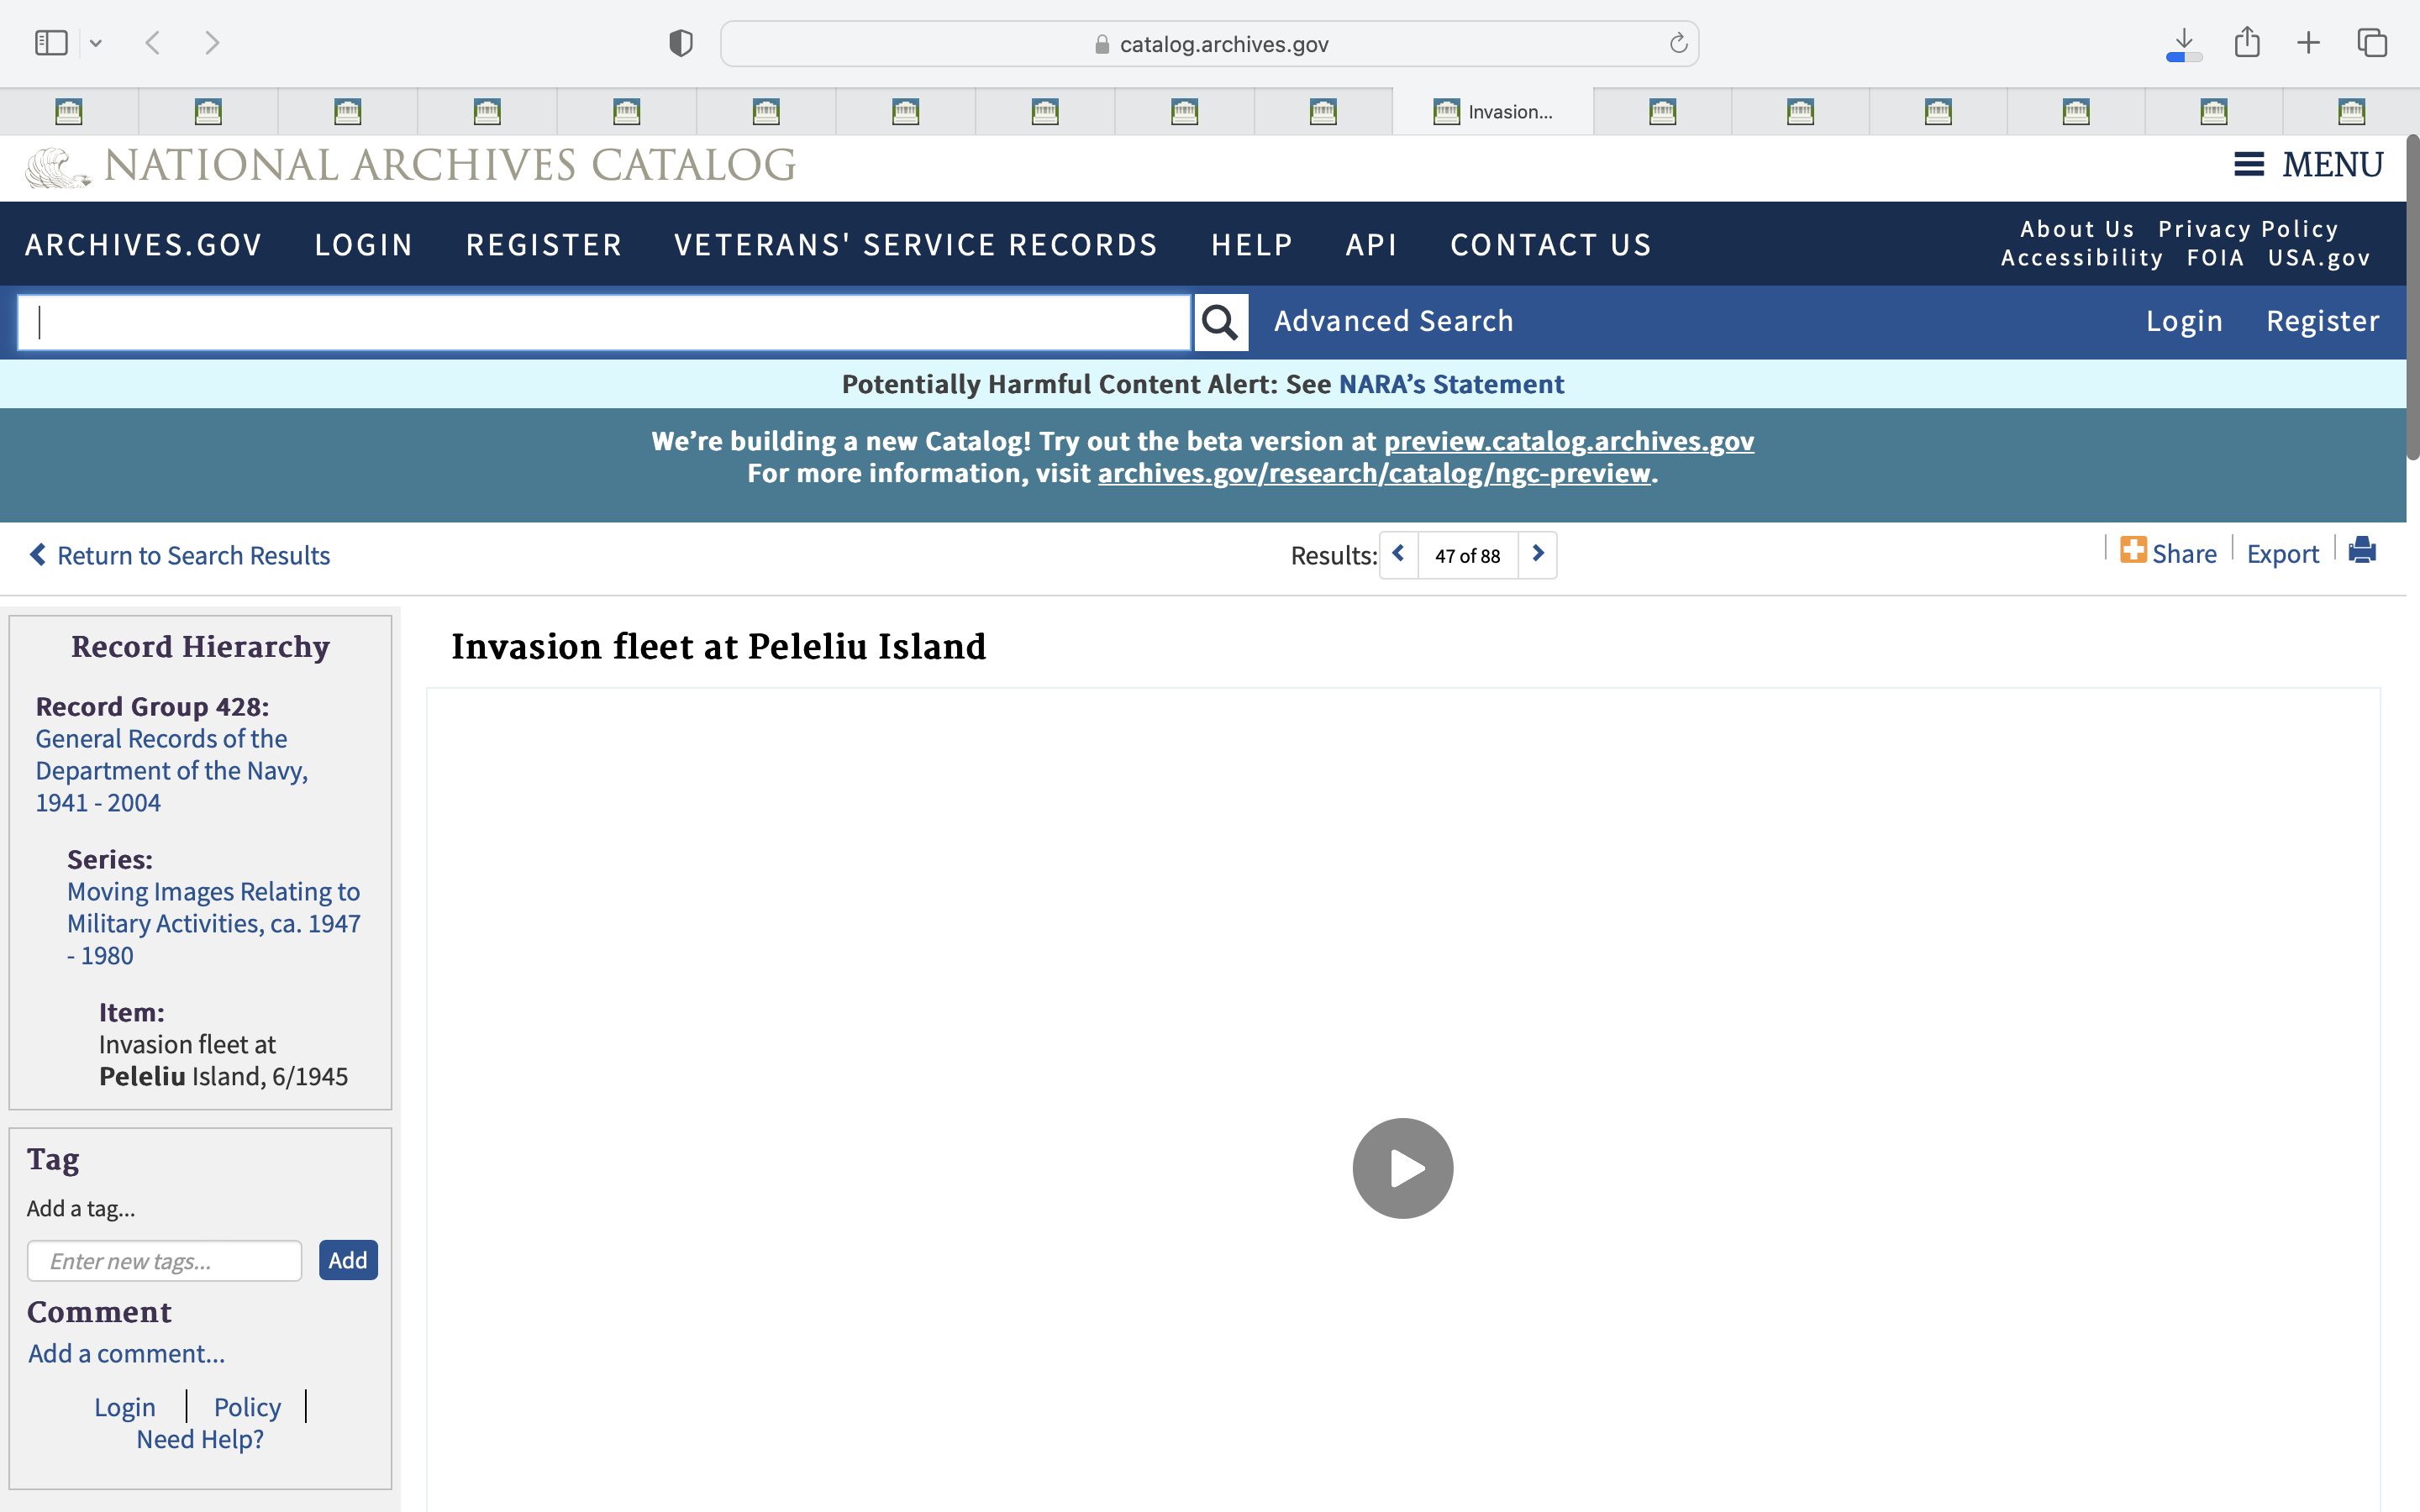Focus the Enter new tags field
Viewport: 2420px width, 1512px height.
164,1261
